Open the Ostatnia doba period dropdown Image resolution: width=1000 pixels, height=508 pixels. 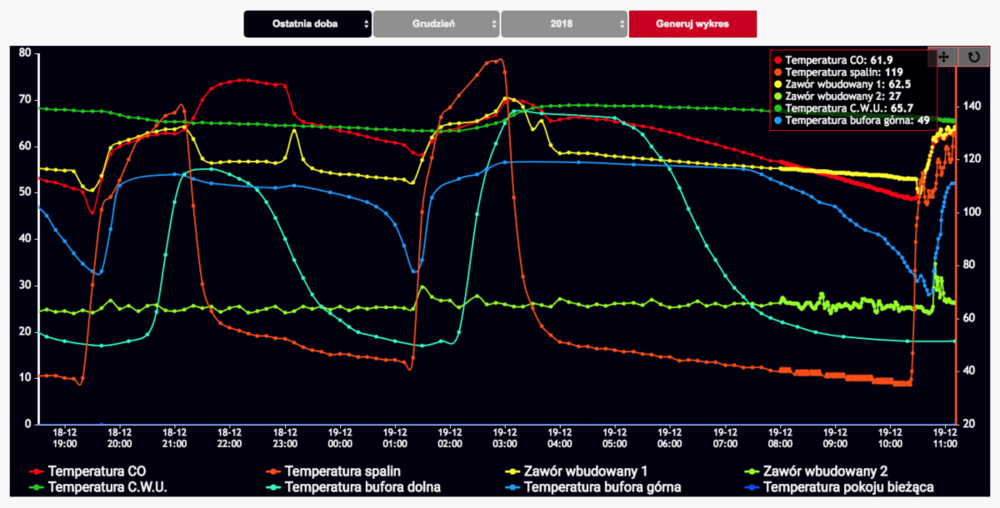308,24
